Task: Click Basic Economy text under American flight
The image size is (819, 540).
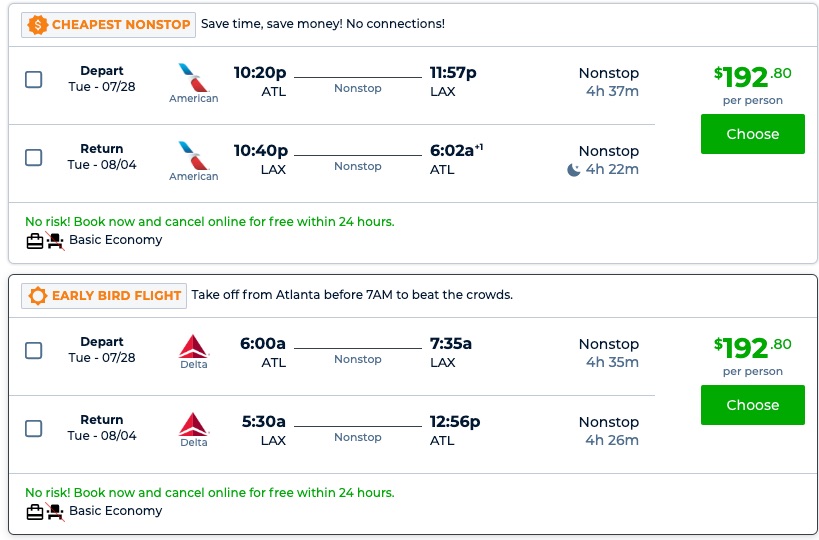Action: (115, 240)
